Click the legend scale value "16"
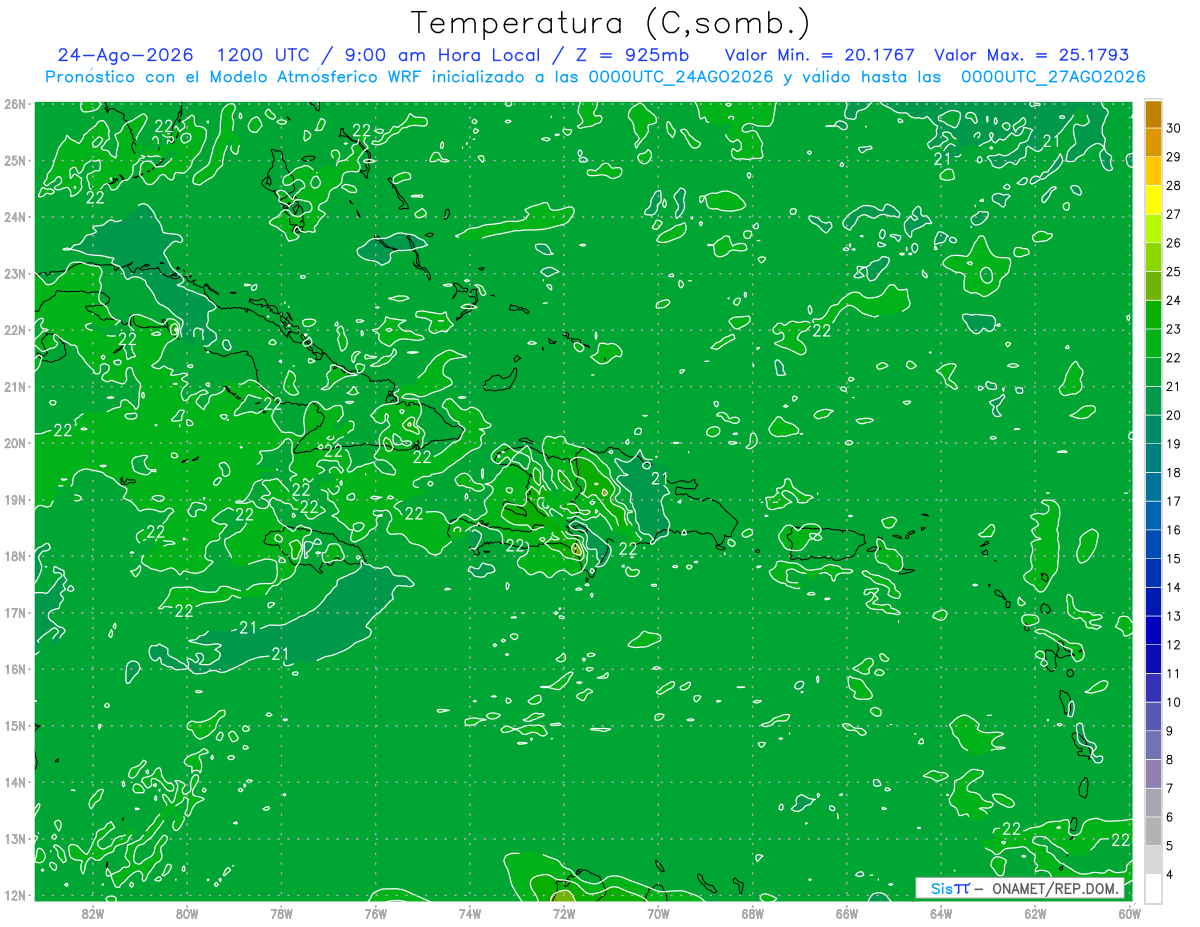 [1173, 530]
